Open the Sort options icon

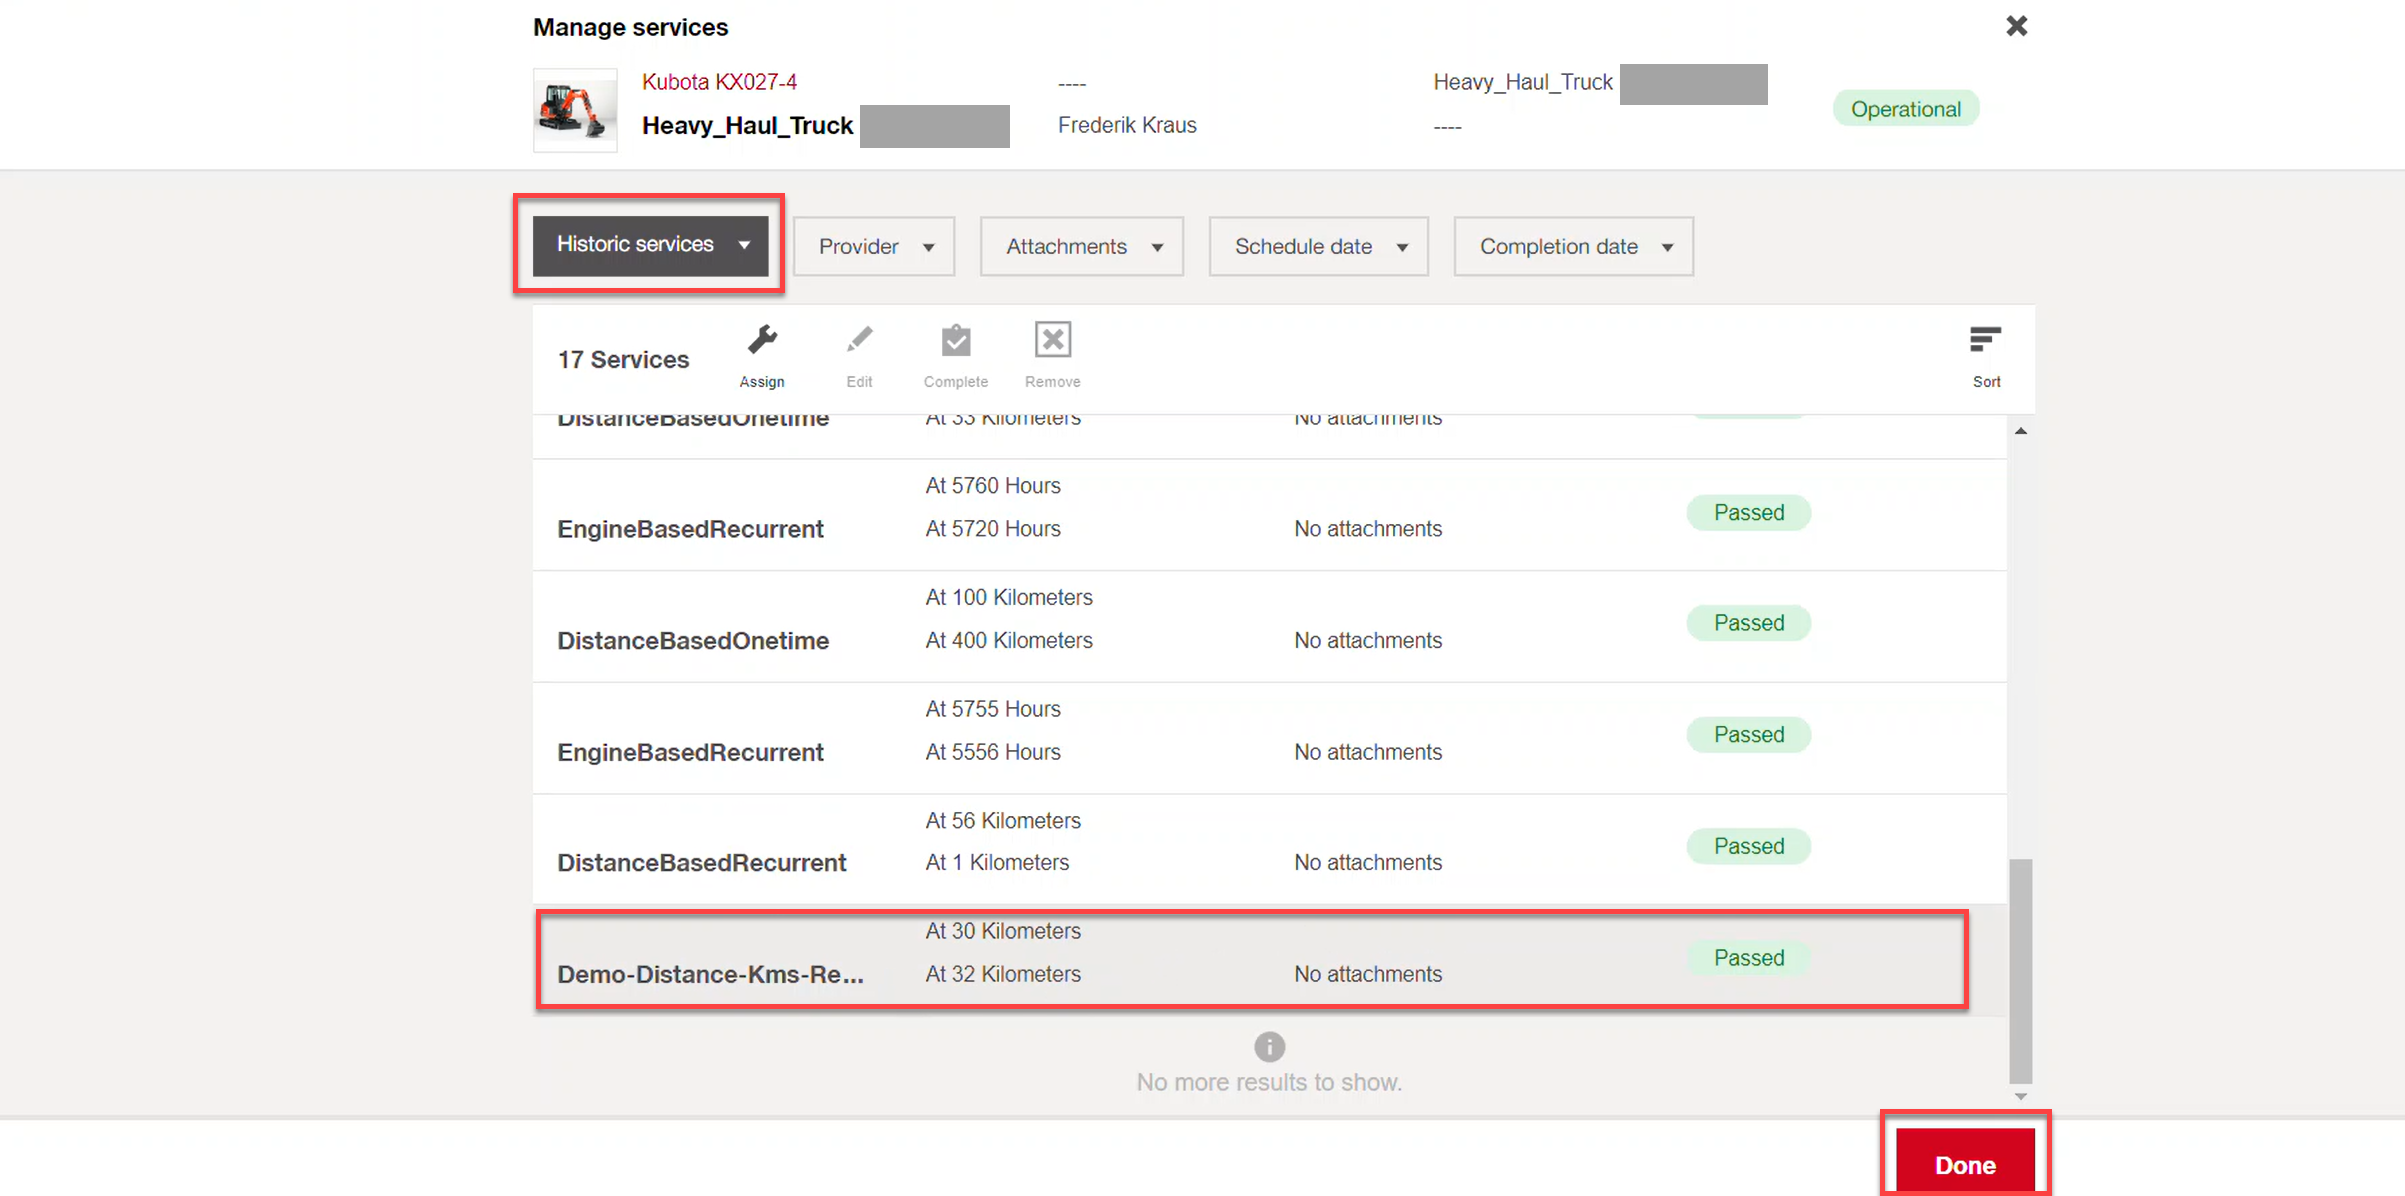pos(1985,340)
